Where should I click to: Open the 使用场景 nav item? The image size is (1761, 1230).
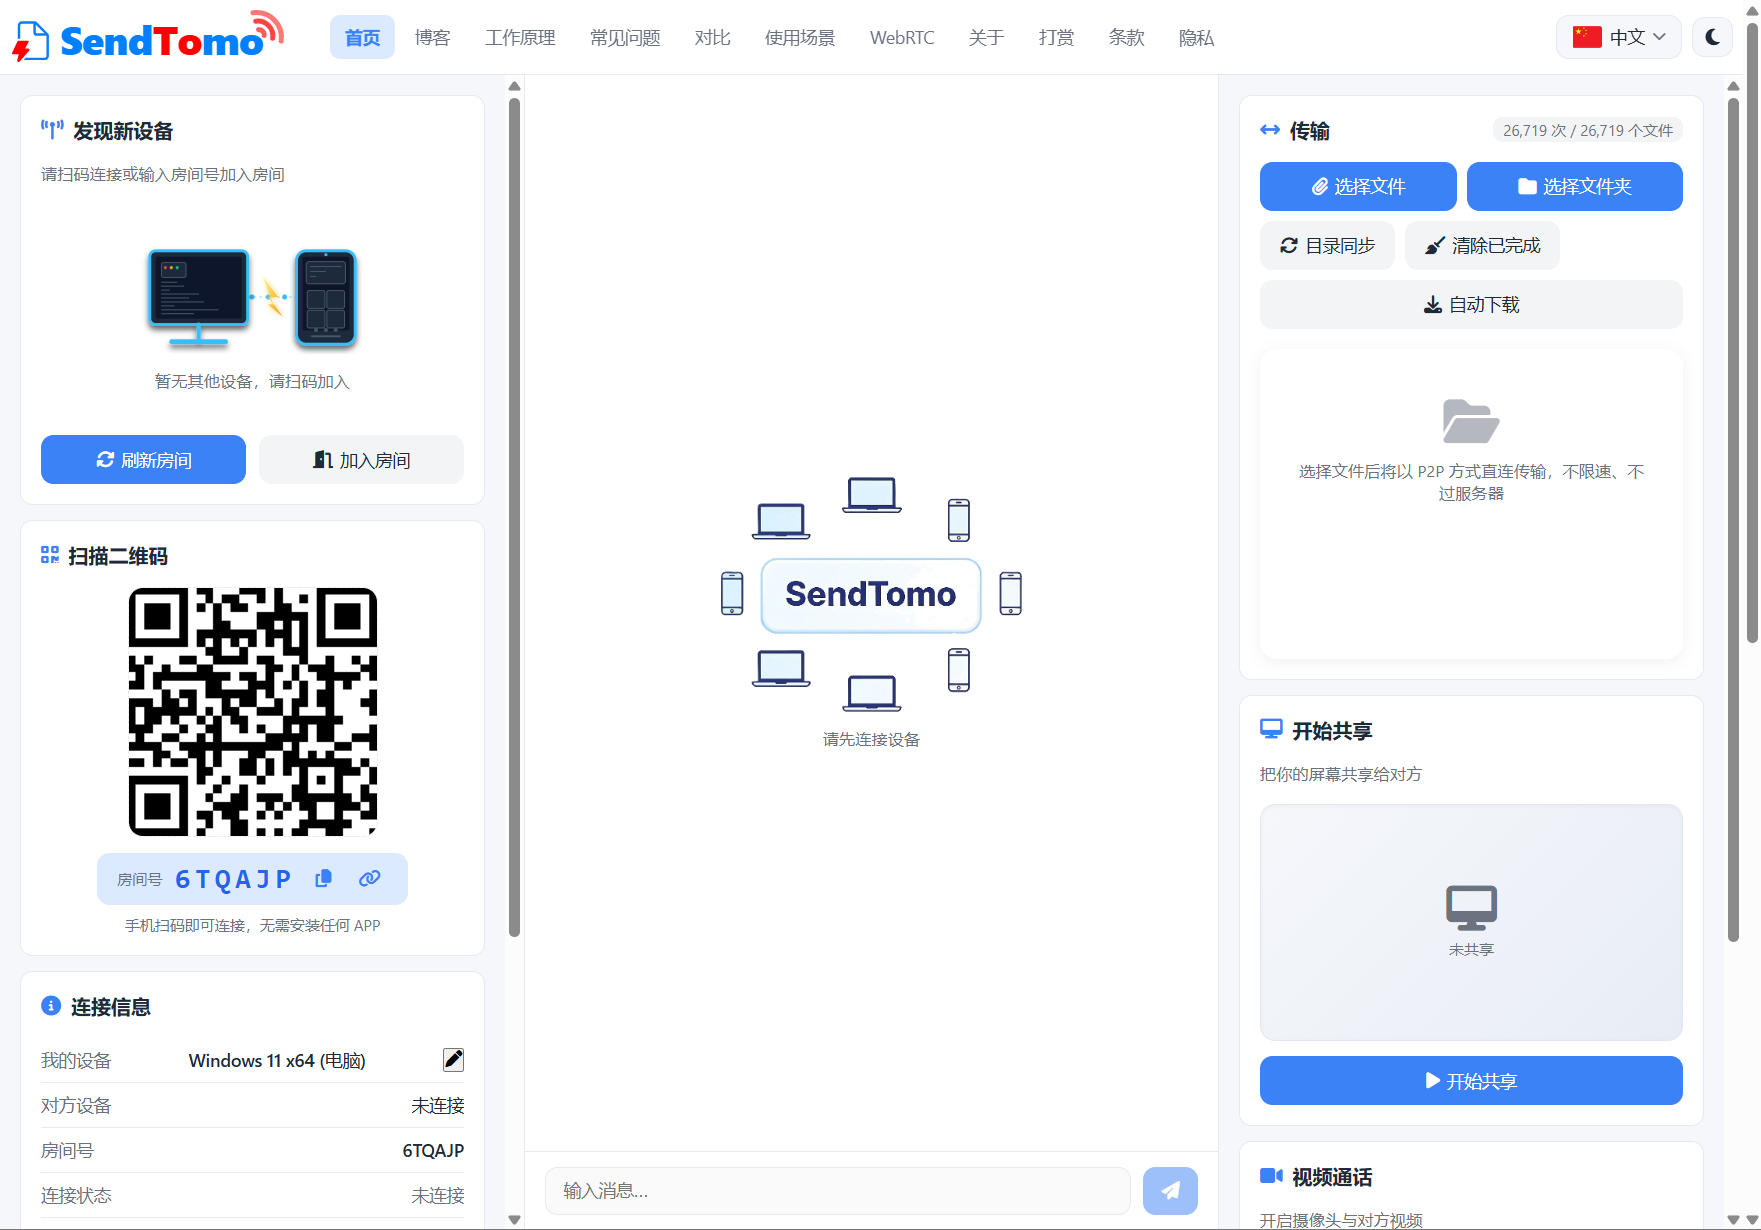click(x=799, y=37)
